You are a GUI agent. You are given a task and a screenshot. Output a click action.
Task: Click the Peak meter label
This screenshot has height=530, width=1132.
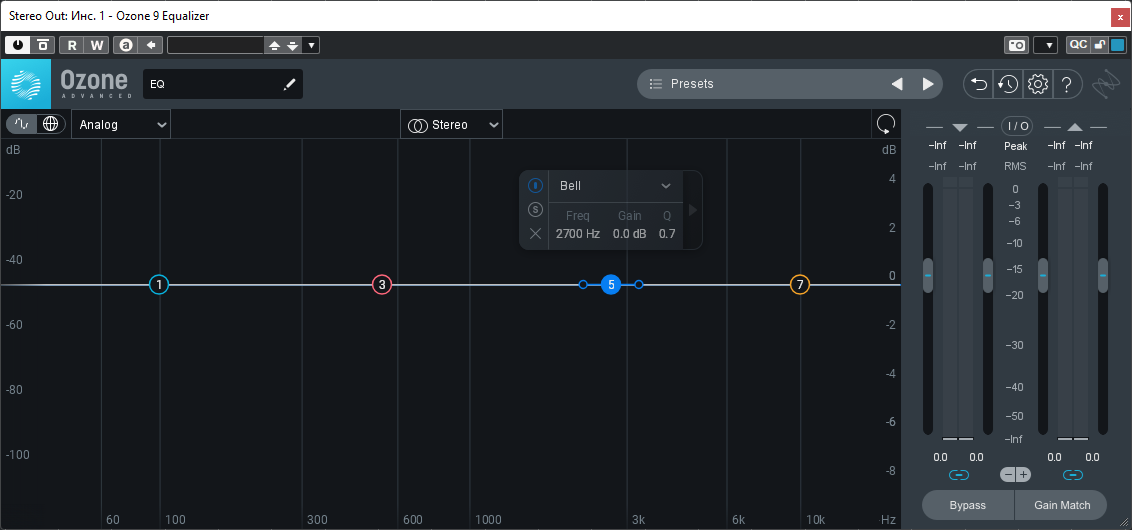click(1016, 147)
